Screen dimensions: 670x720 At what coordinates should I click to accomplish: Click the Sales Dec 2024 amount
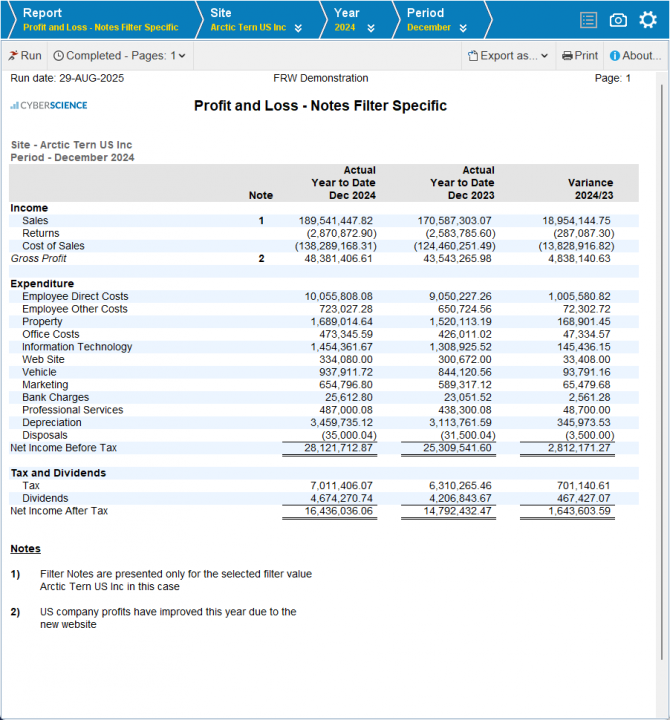point(335,220)
